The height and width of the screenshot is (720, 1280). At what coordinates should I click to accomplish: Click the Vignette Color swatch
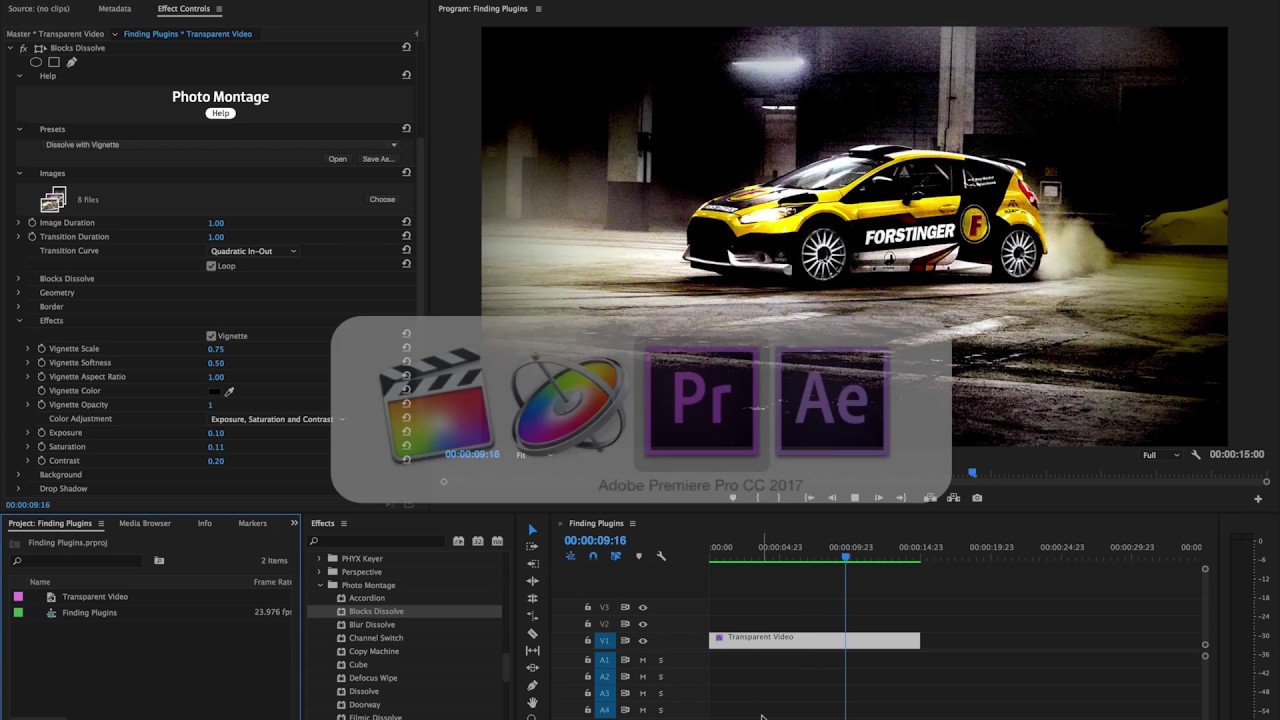[x=214, y=391]
